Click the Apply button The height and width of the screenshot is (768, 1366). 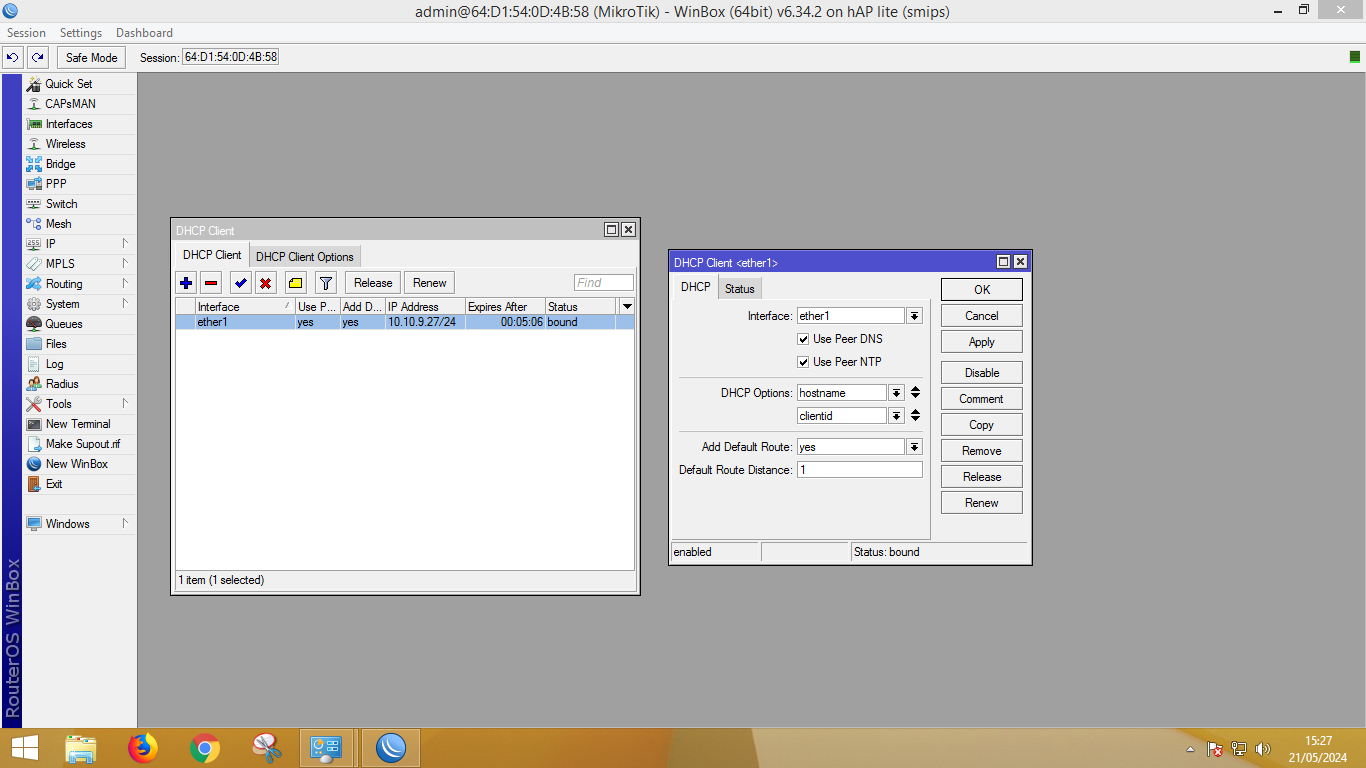[x=981, y=342]
